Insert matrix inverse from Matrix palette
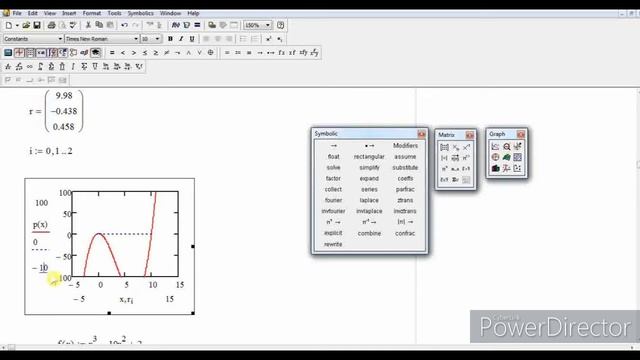The width and height of the screenshot is (640, 360). 467,147
